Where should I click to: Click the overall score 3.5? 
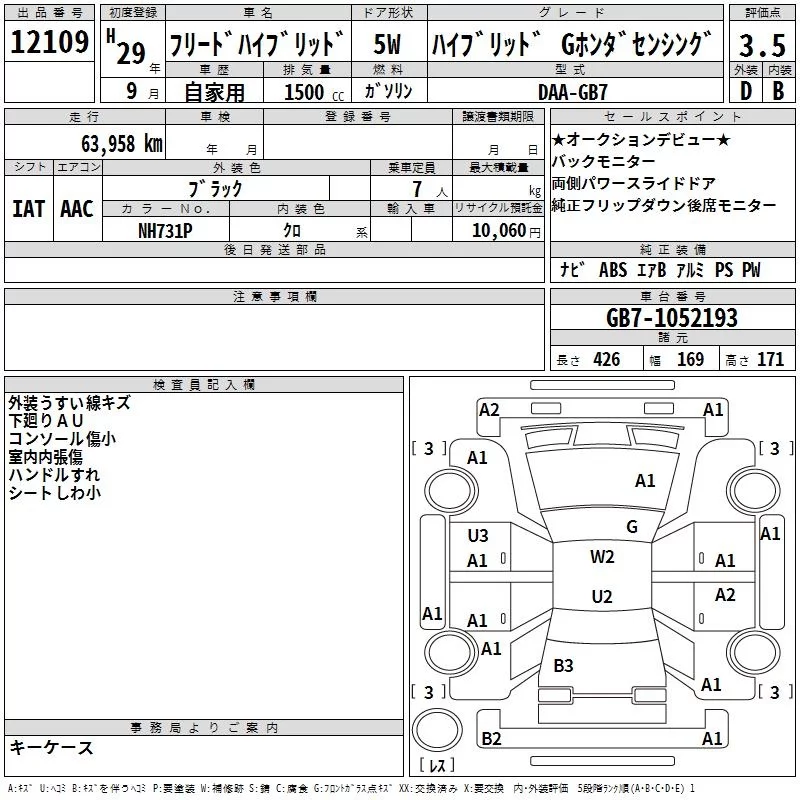point(761,45)
